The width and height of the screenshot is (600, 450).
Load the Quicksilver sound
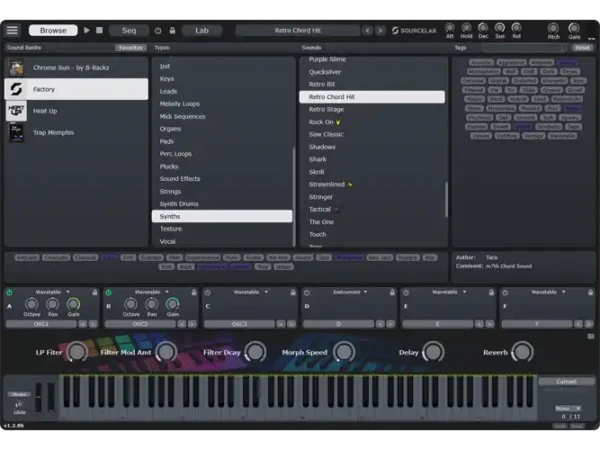(x=372, y=72)
